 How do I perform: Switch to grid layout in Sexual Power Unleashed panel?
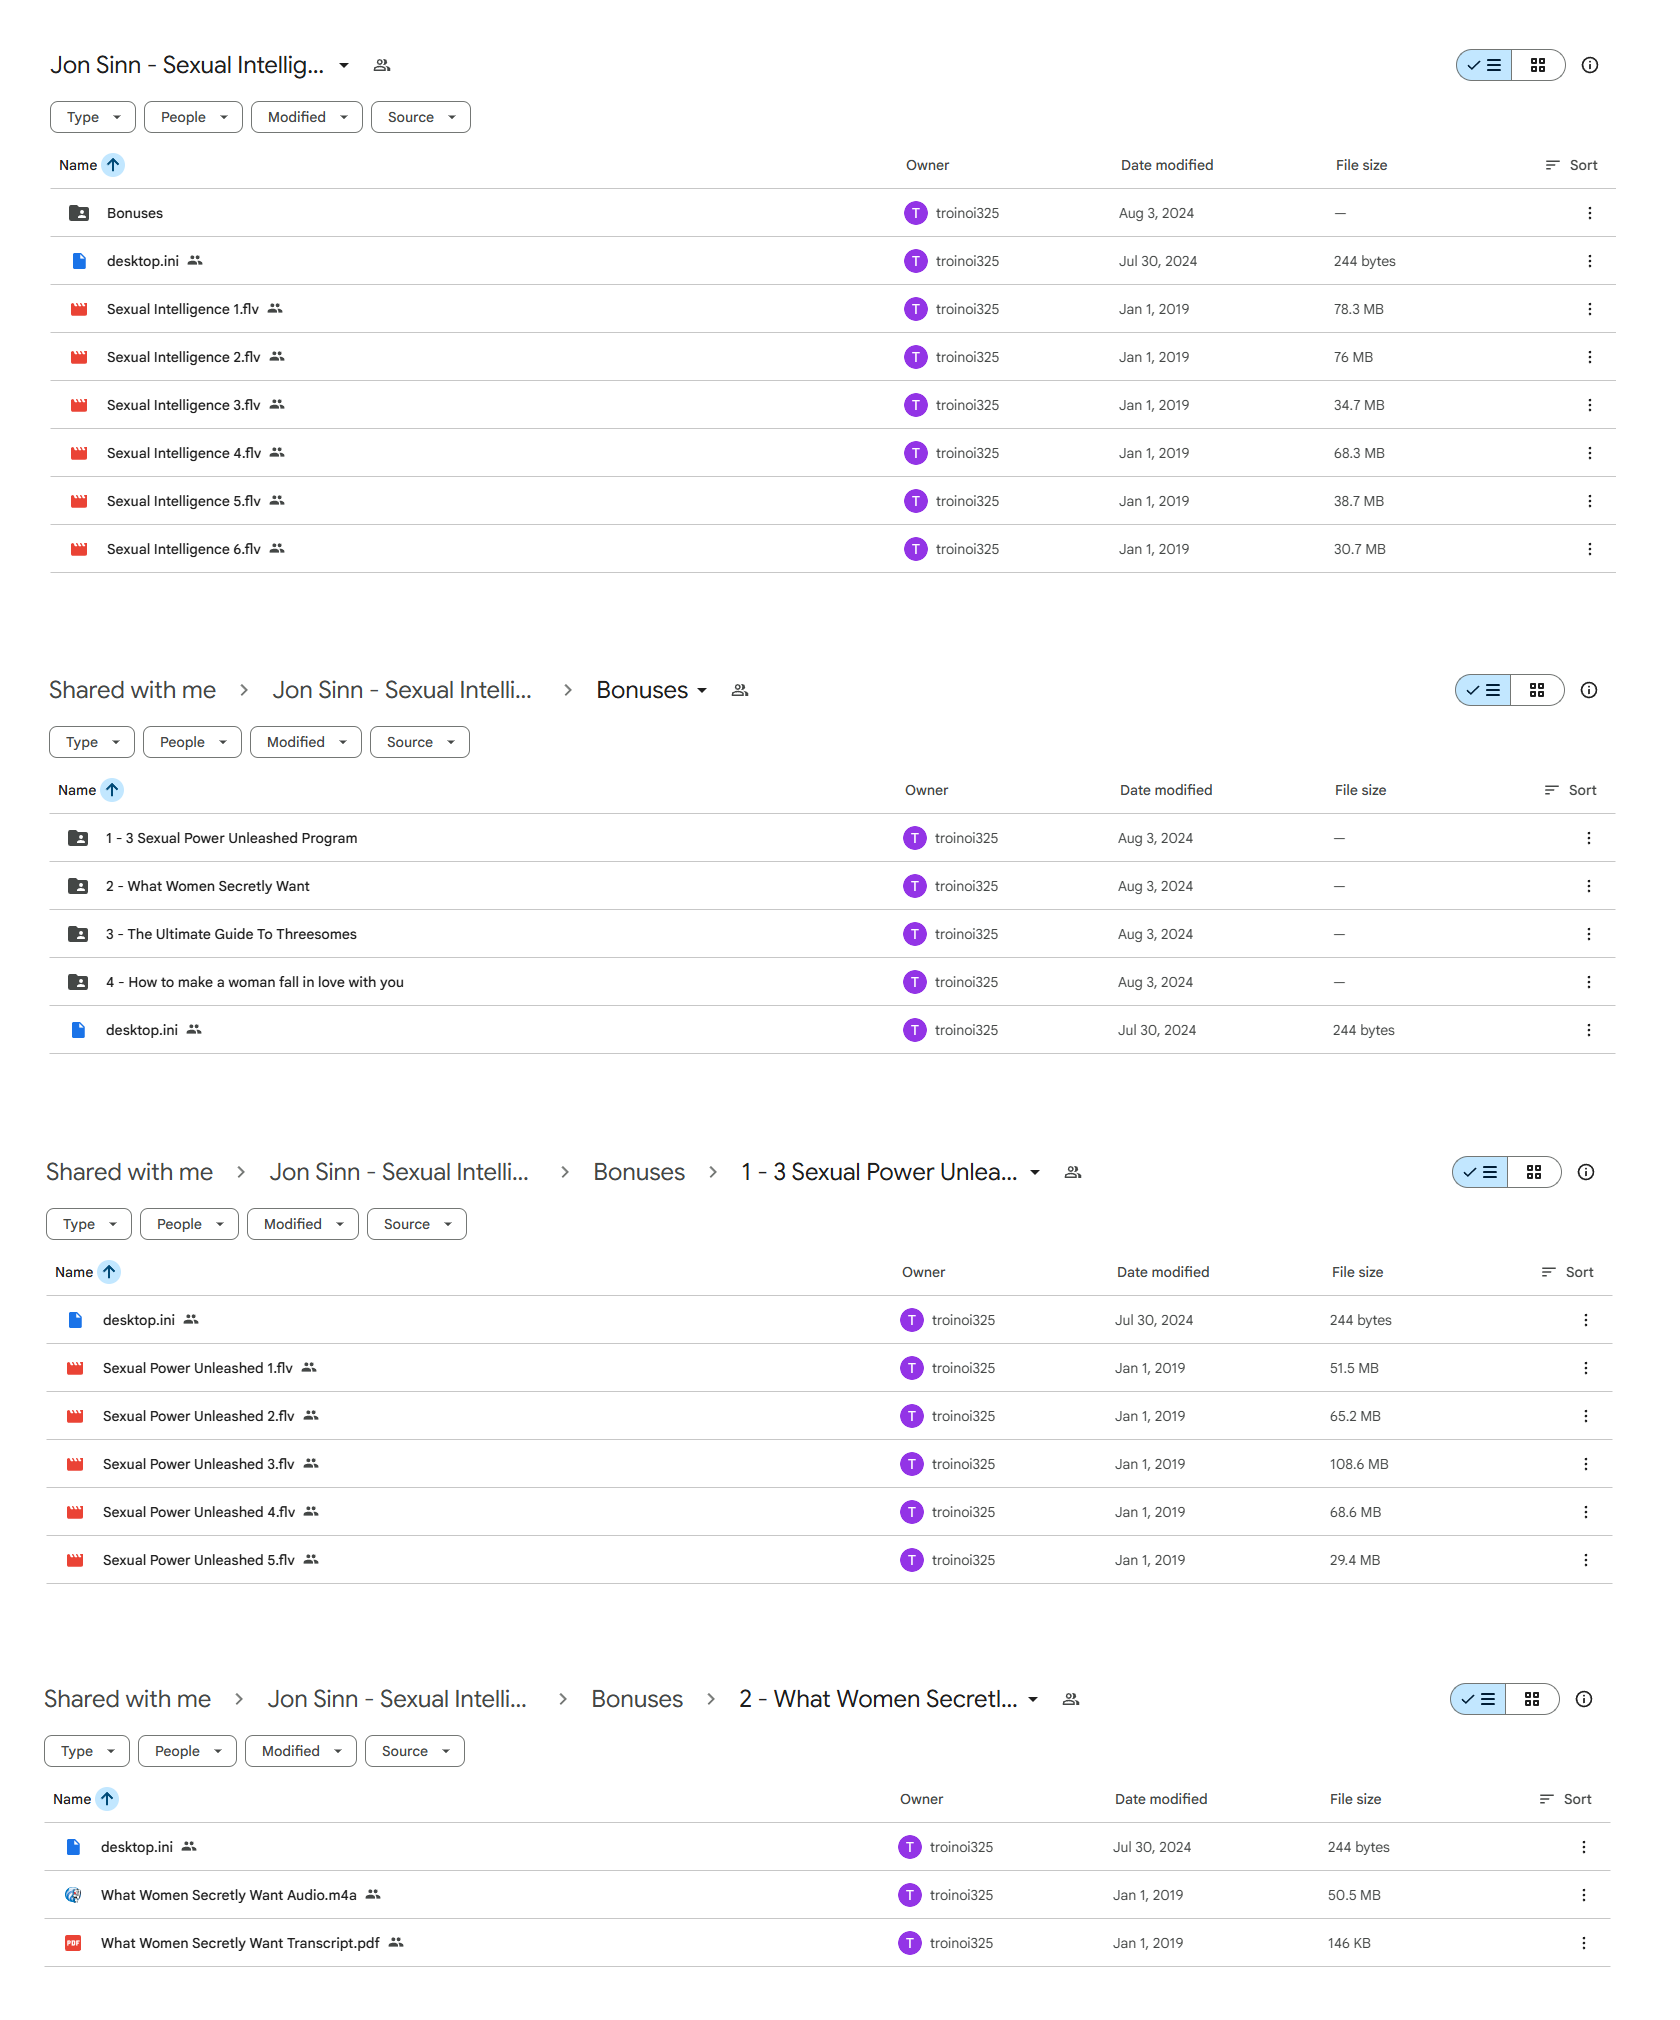pyautogui.click(x=1534, y=1172)
